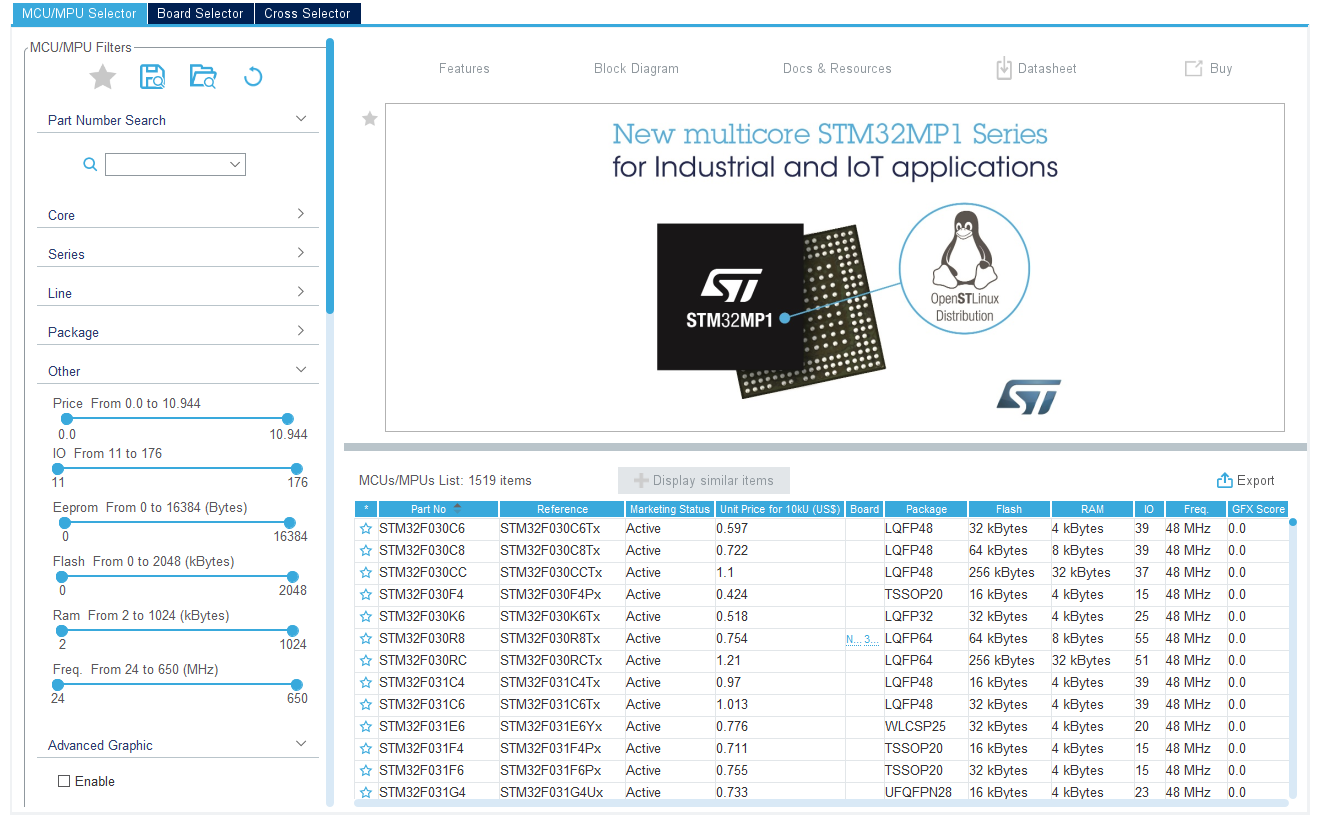Image resolution: width=1320 pixels, height=825 pixels.
Task: Sort by the GFX Score column header
Action: pos(1257,509)
